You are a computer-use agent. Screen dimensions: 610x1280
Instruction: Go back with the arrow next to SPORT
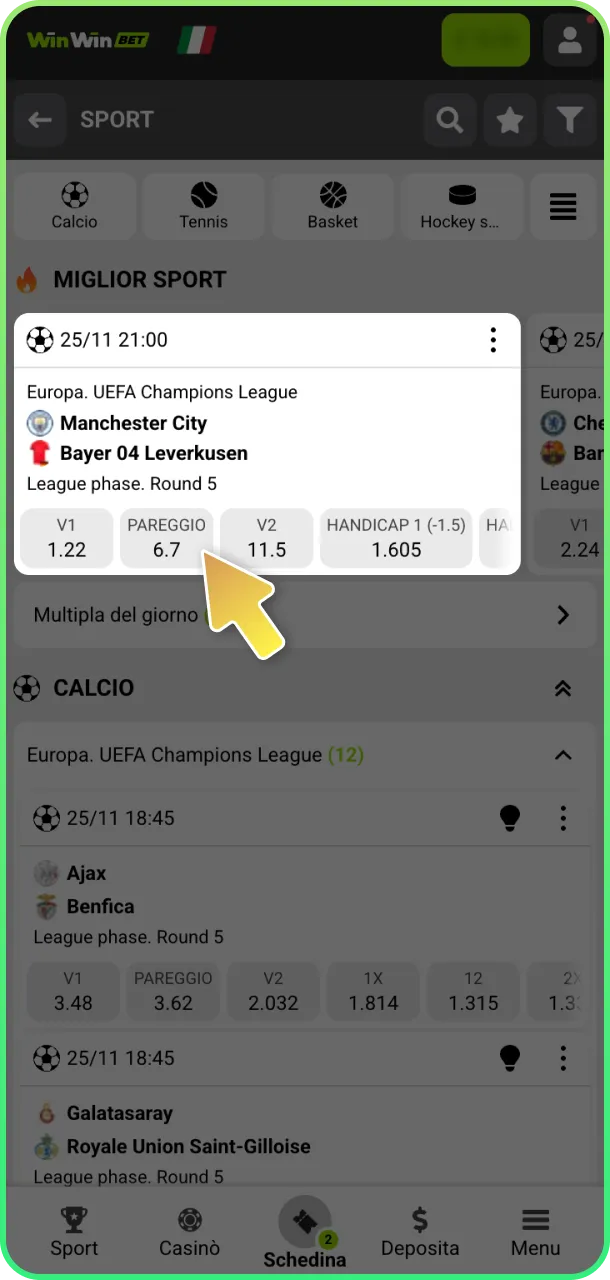pyautogui.click(x=40, y=121)
